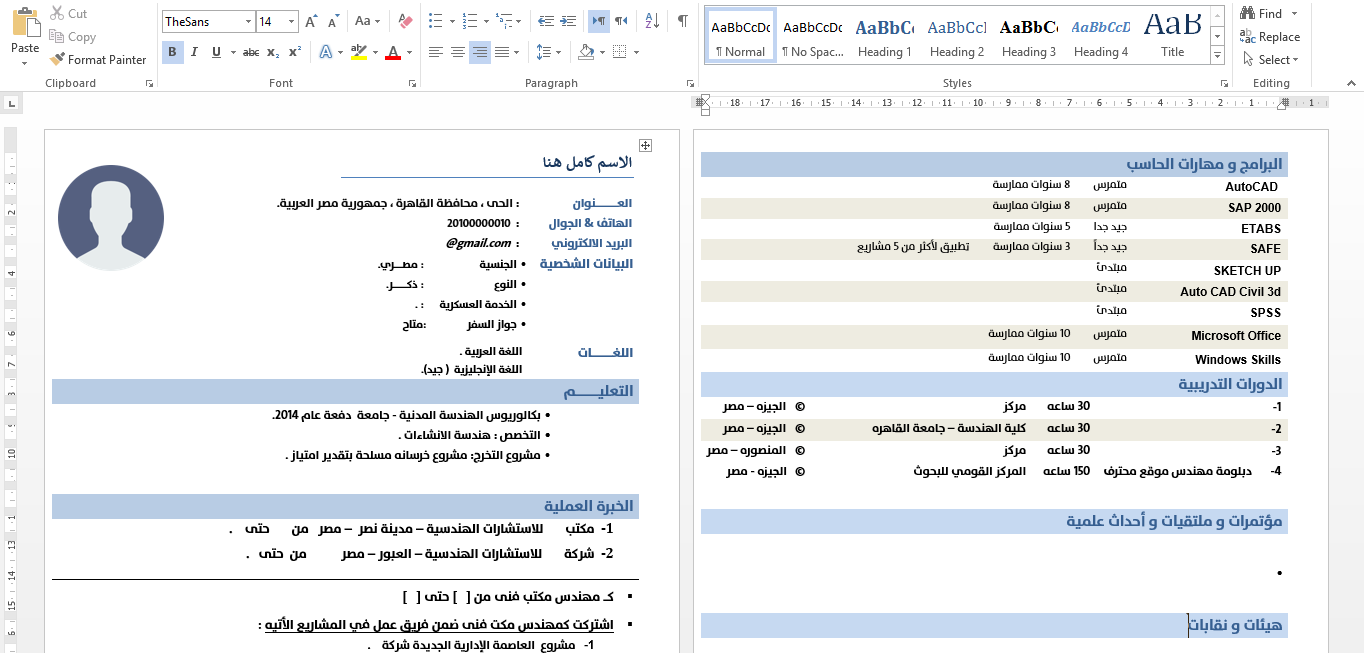The image size is (1364, 653).
Task: Toggle Show/Hide paragraph marks
Action: point(683,21)
